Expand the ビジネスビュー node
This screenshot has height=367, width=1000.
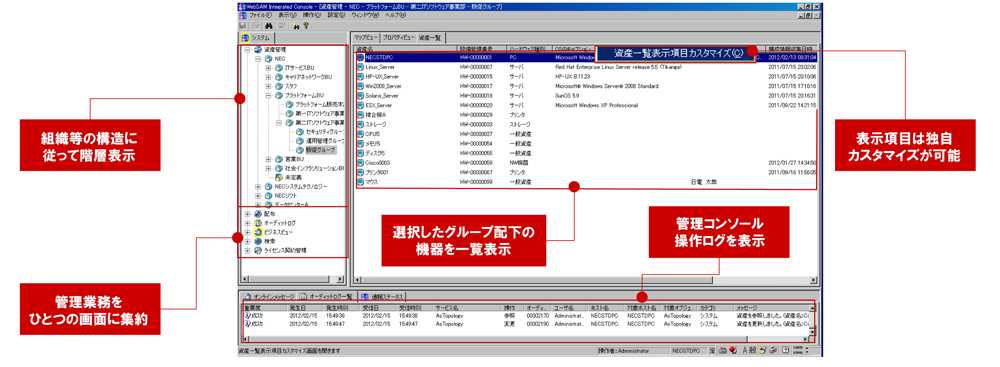coord(247,232)
